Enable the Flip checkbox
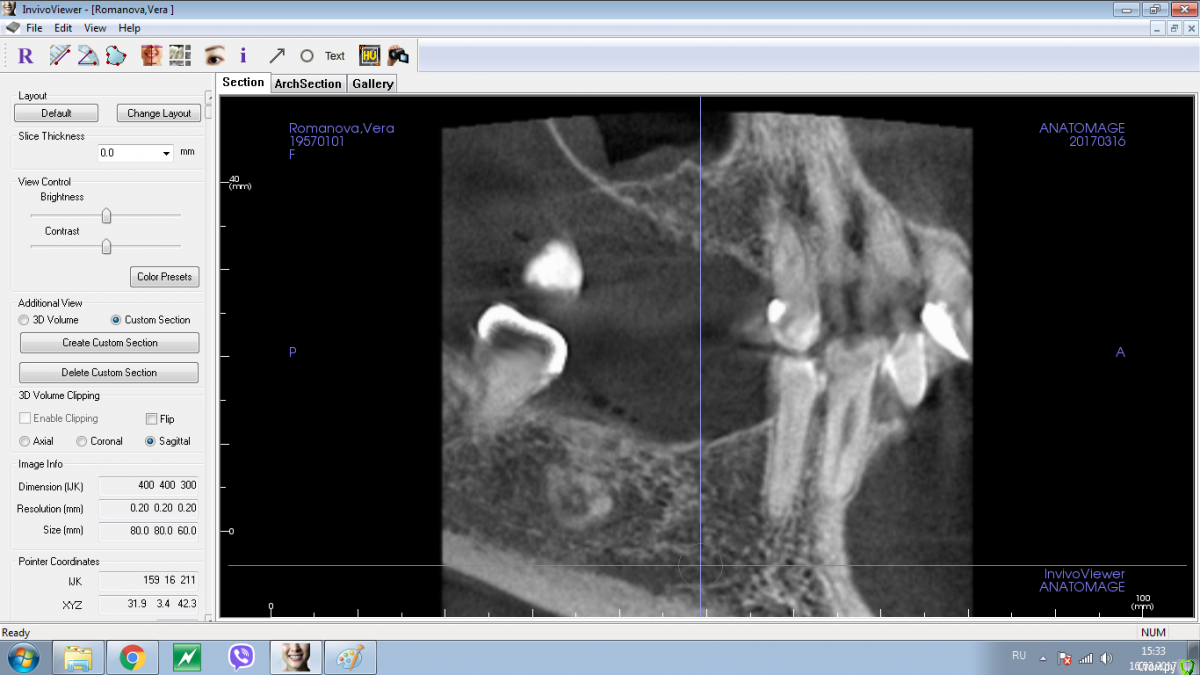The width and height of the screenshot is (1200, 675). pyautogui.click(x=152, y=419)
